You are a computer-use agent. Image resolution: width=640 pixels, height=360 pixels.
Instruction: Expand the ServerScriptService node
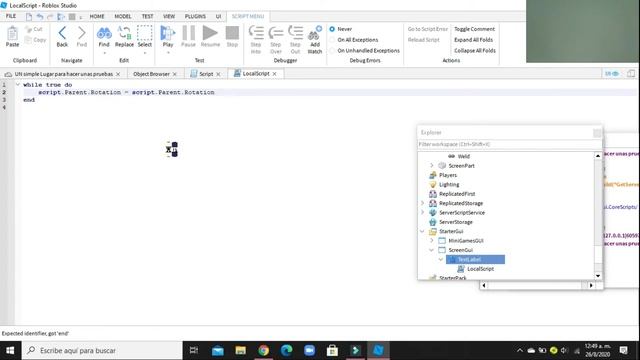click(x=422, y=213)
